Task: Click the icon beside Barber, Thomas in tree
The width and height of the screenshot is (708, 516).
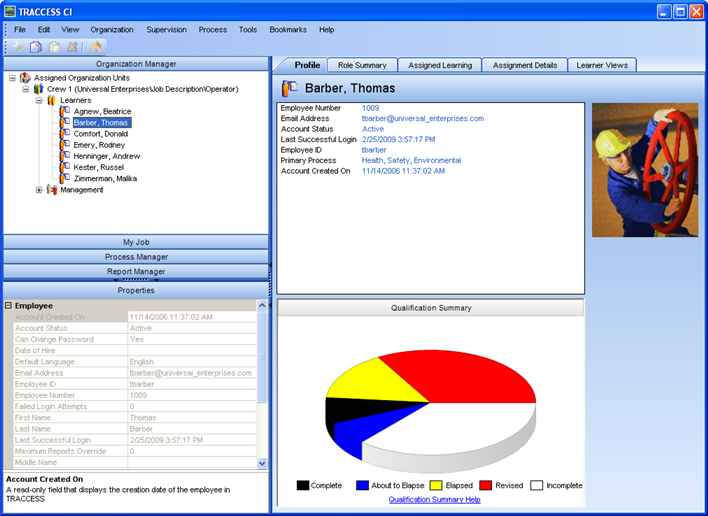Action: click(x=65, y=122)
